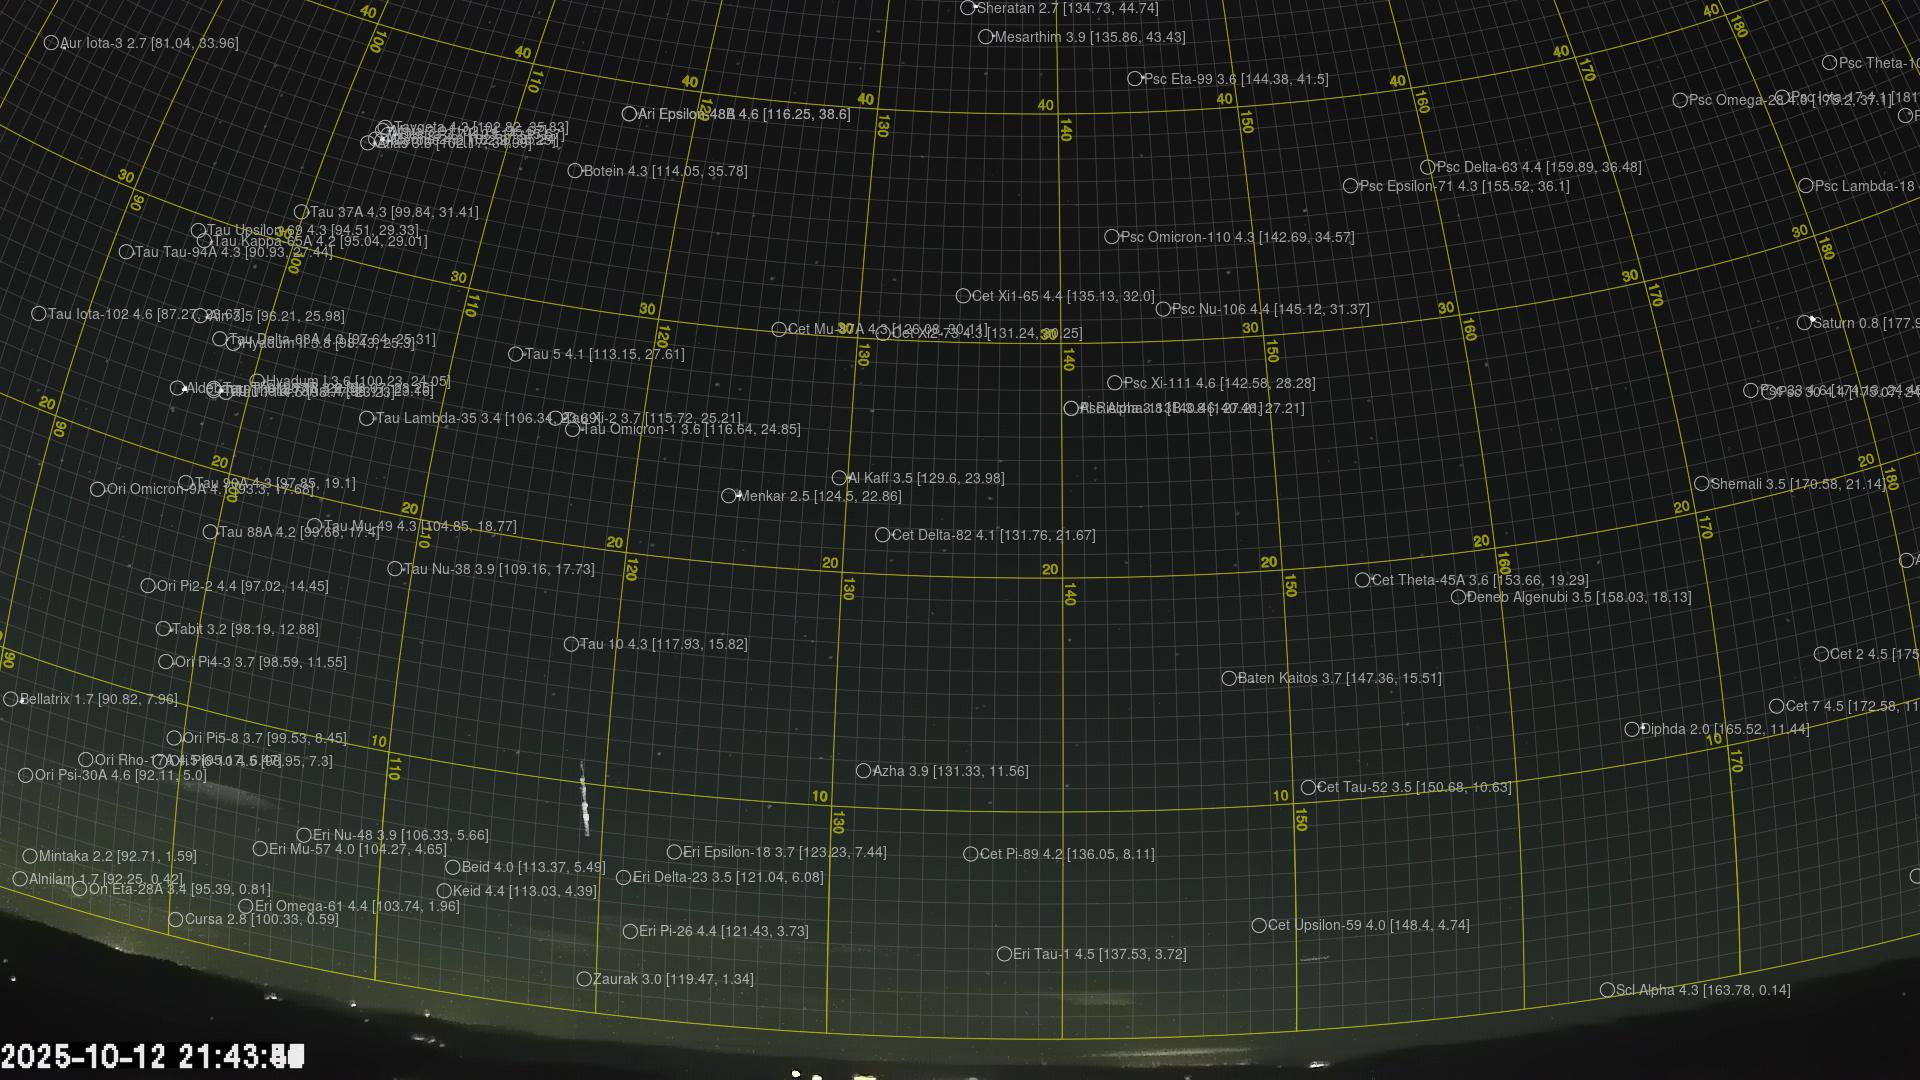Viewport: 1920px width, 1080px height.
Task: Select the Mintaka star marker
Action: (x=30, y=856)
